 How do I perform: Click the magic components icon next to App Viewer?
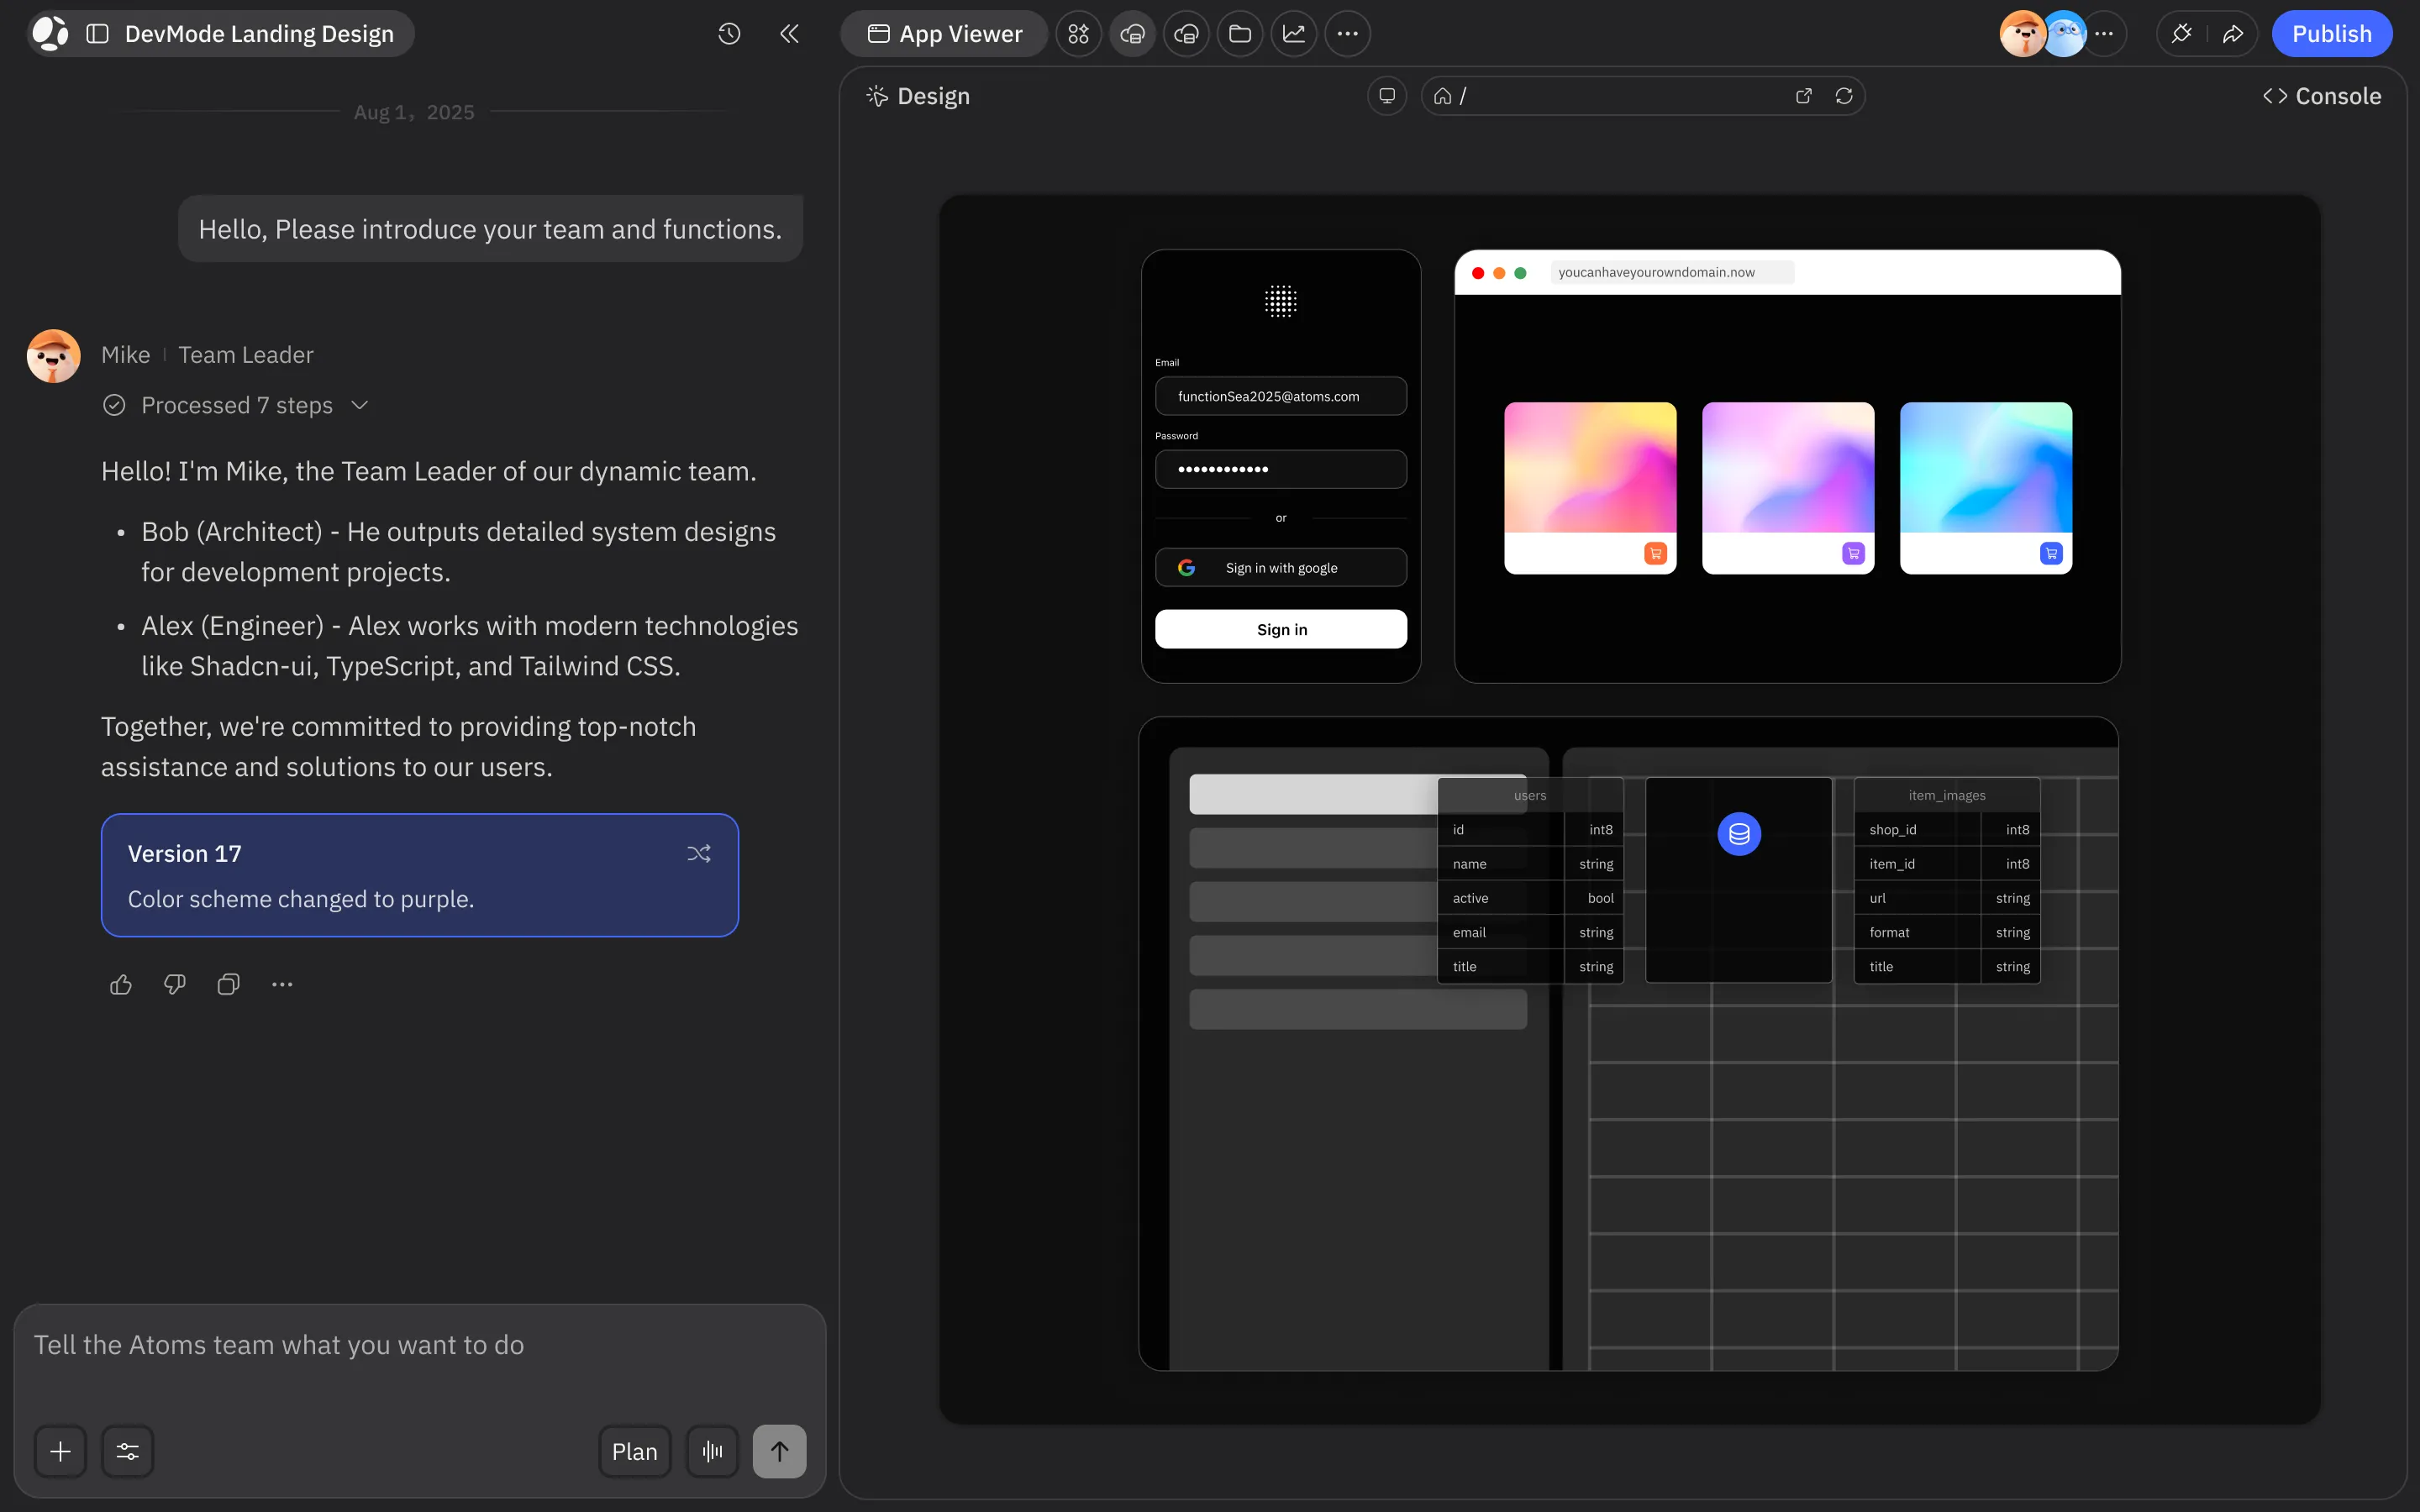point(1078,33)
